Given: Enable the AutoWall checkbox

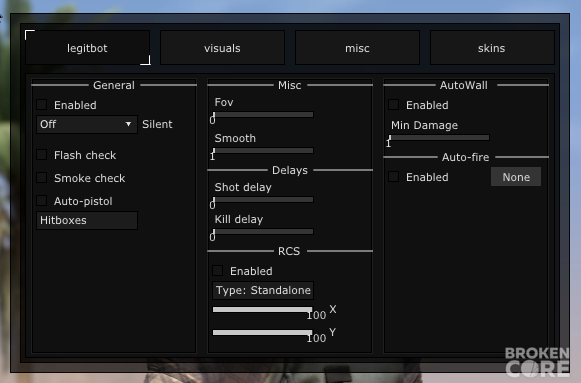Looking at the screenshot, I should (x=394, y=105).
